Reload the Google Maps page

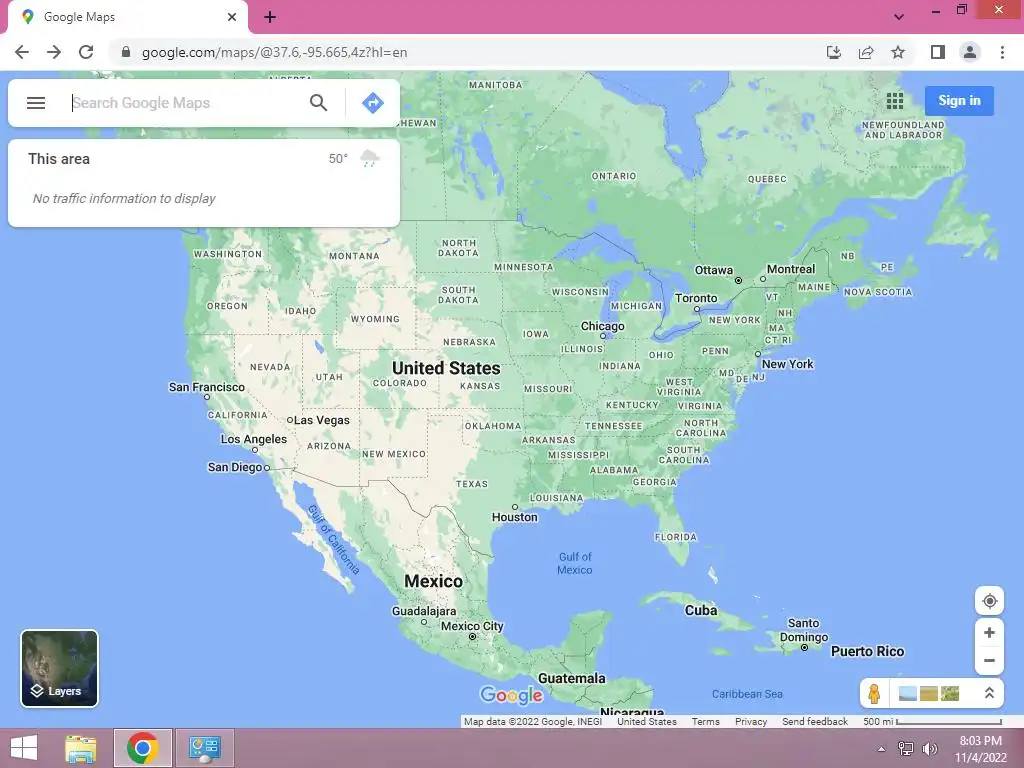click(86, 52)
